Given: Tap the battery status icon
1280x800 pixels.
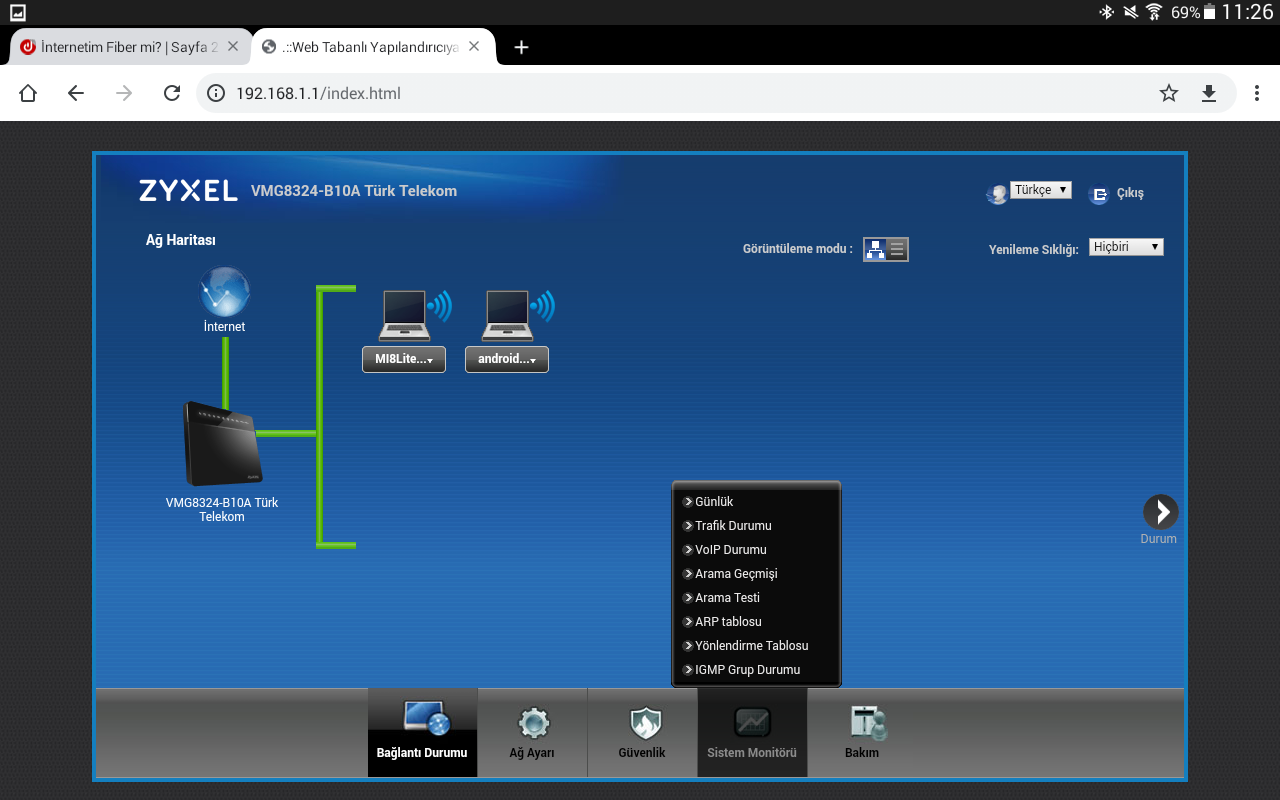Looking at the screenshot, I should point(1210,12).
